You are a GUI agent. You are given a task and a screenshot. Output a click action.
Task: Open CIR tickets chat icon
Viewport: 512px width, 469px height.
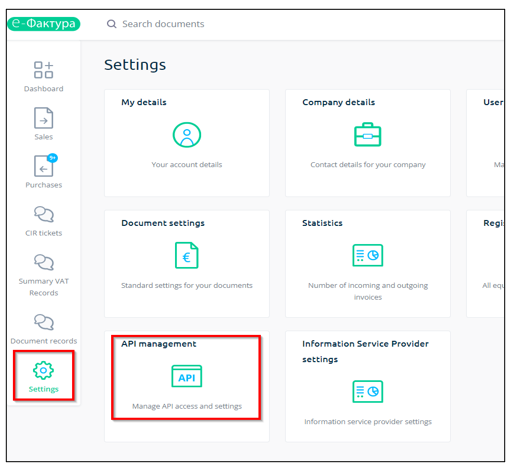[x=44, y=214]
